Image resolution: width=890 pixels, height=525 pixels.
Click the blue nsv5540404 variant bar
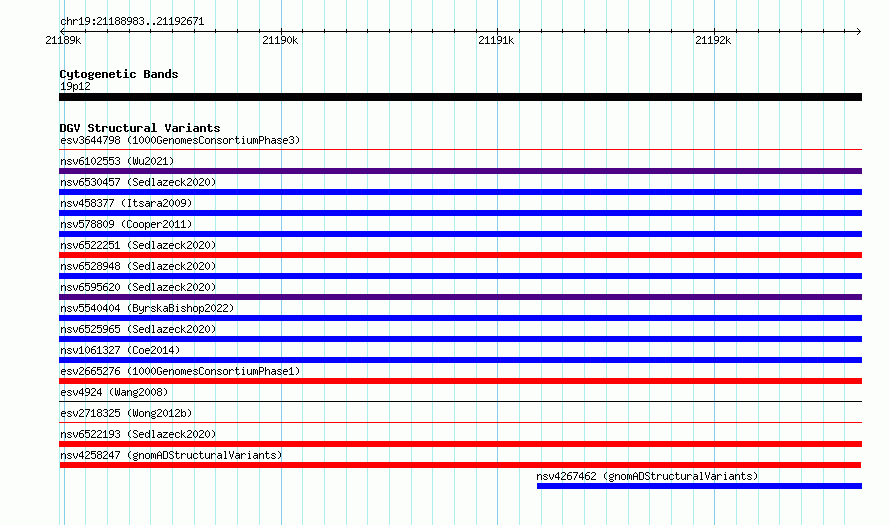460,318
